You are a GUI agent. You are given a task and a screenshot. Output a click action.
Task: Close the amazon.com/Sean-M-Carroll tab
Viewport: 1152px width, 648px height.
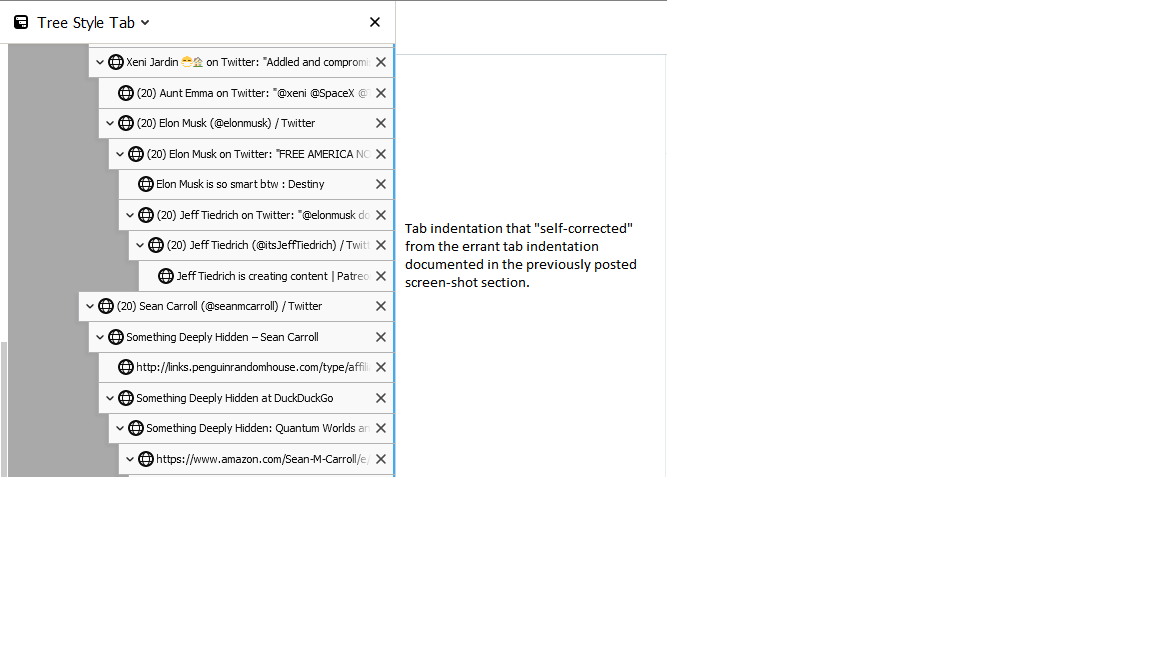tap(381, 459)
